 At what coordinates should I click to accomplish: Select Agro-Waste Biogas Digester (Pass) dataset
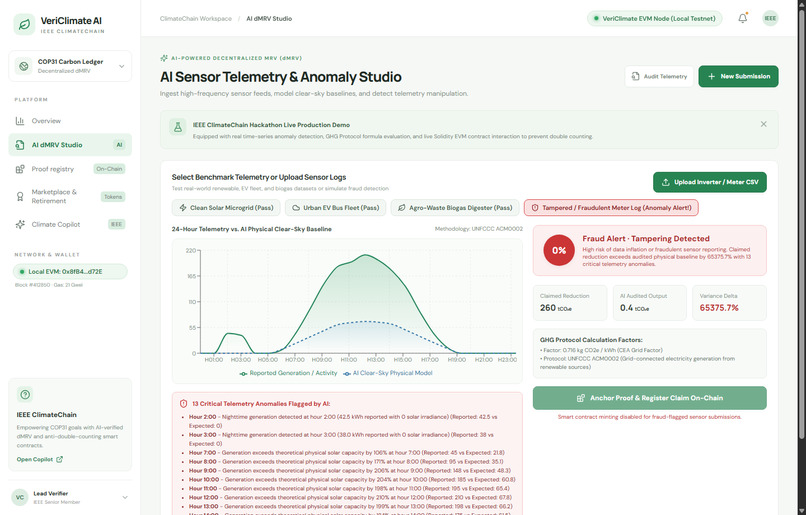pos(455,208)
